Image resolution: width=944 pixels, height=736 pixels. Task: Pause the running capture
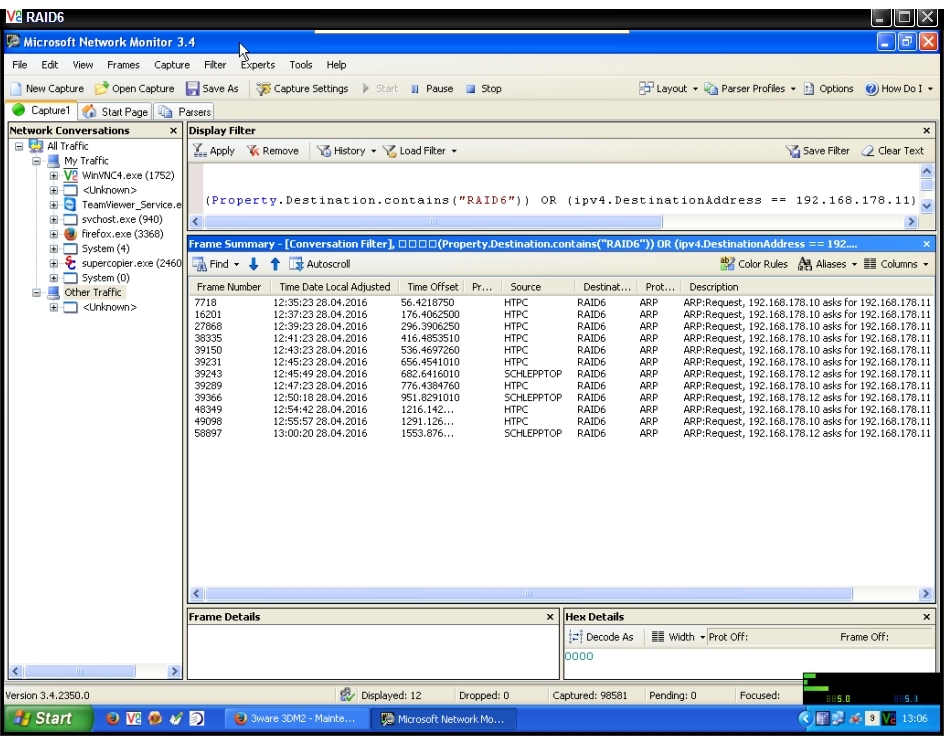pyautogui.click(x=432, y=88)
